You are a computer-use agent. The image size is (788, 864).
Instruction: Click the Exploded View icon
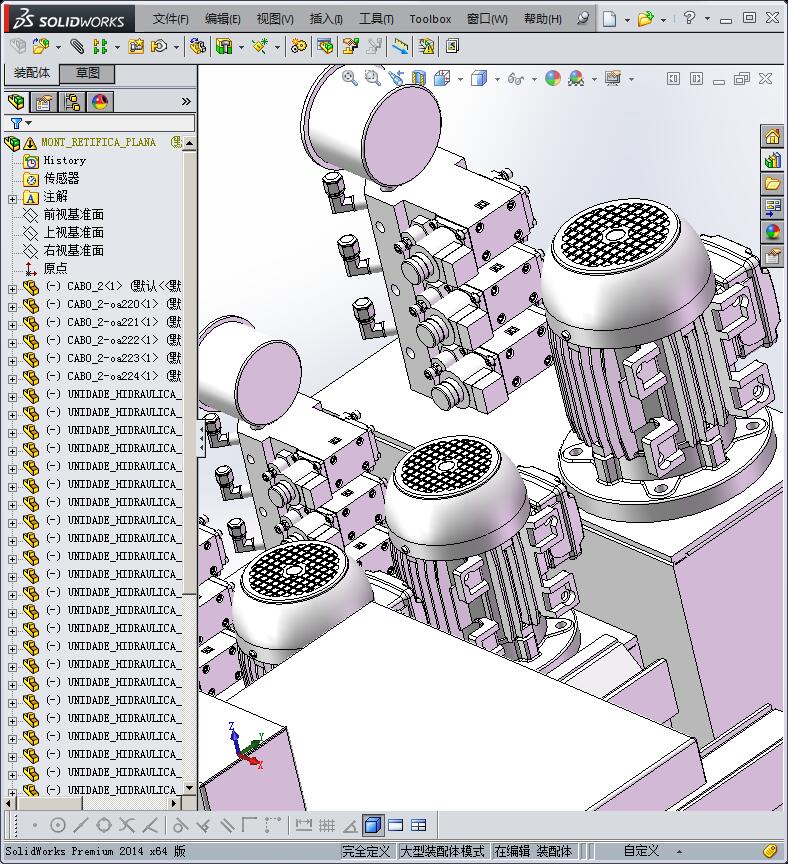coord(350,46)
